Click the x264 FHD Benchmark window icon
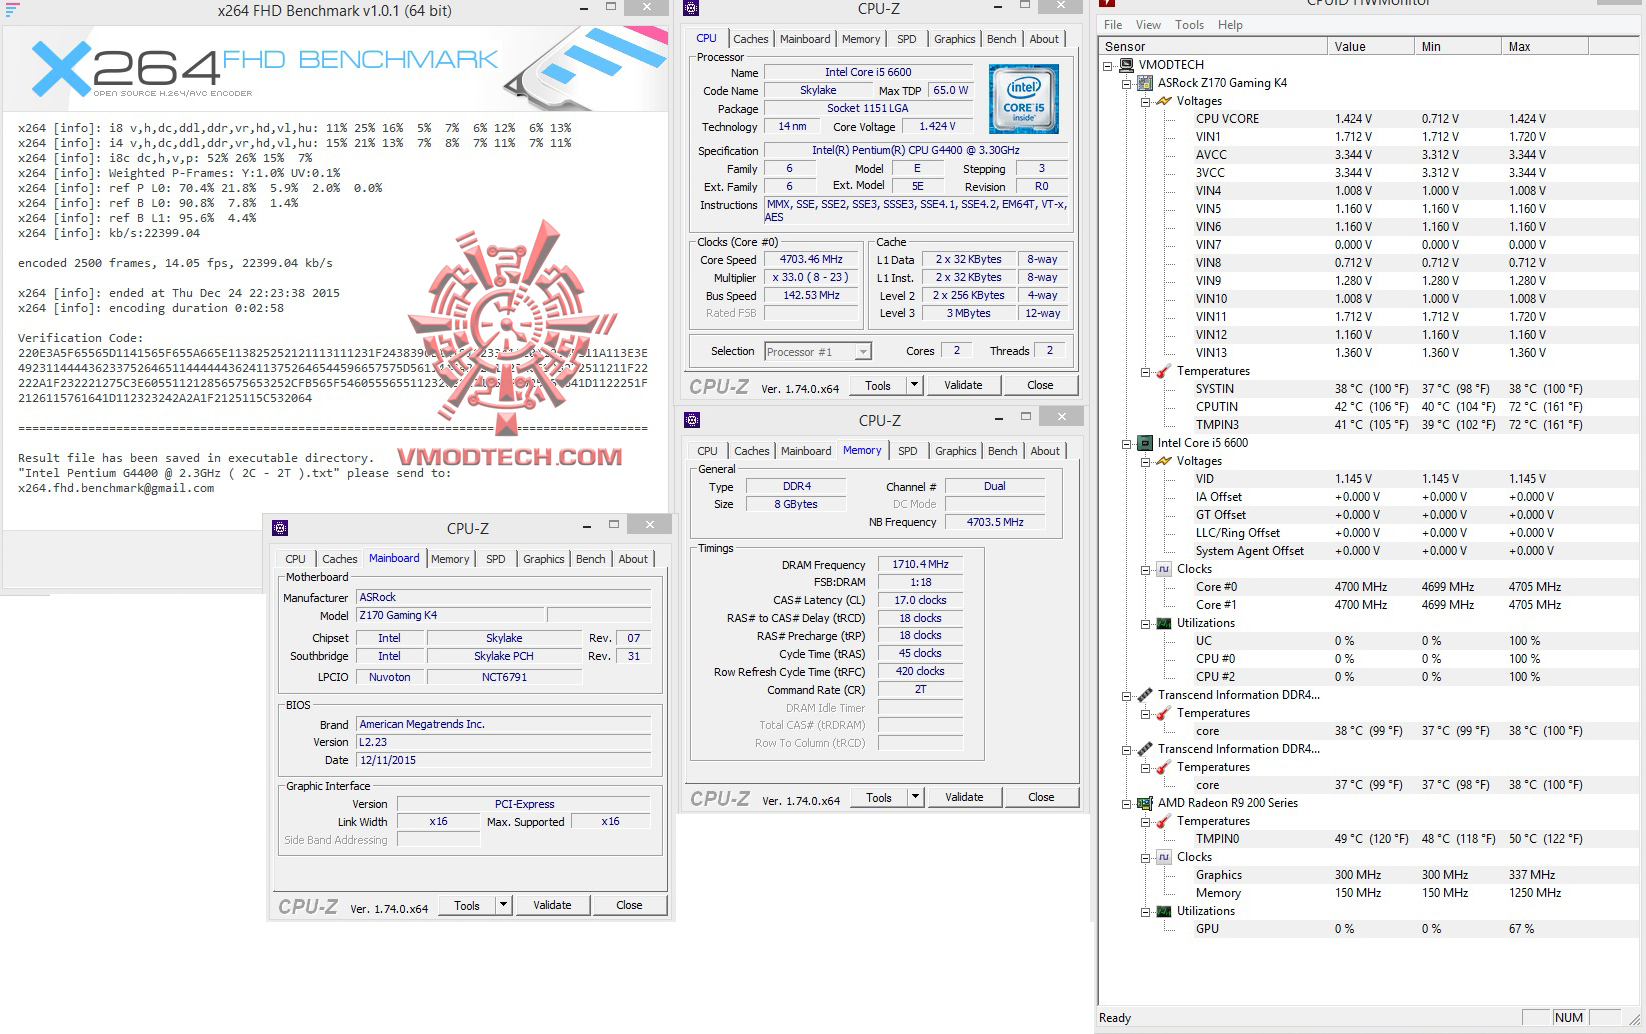The width and height of the screenshot is (1646, 1034). pyautogui.click(x=13, y=10)
